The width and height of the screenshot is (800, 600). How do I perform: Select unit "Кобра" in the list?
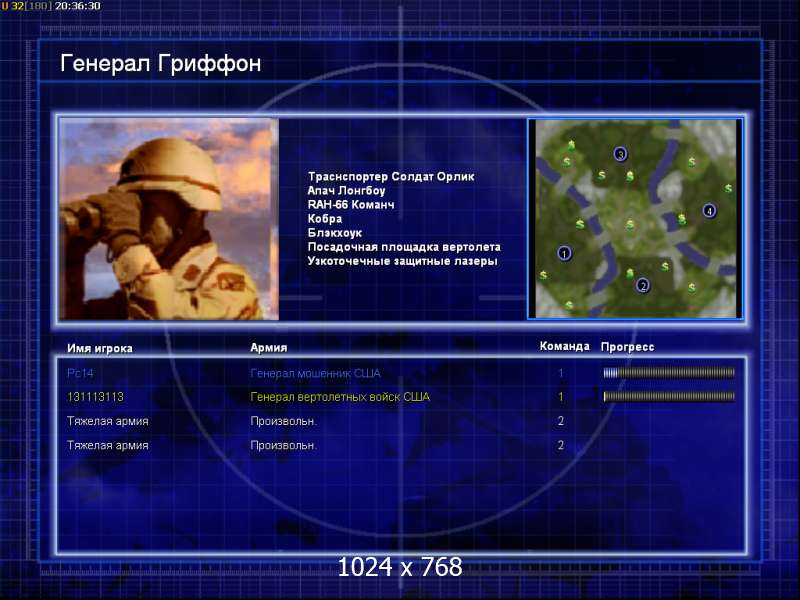(324, 219)
